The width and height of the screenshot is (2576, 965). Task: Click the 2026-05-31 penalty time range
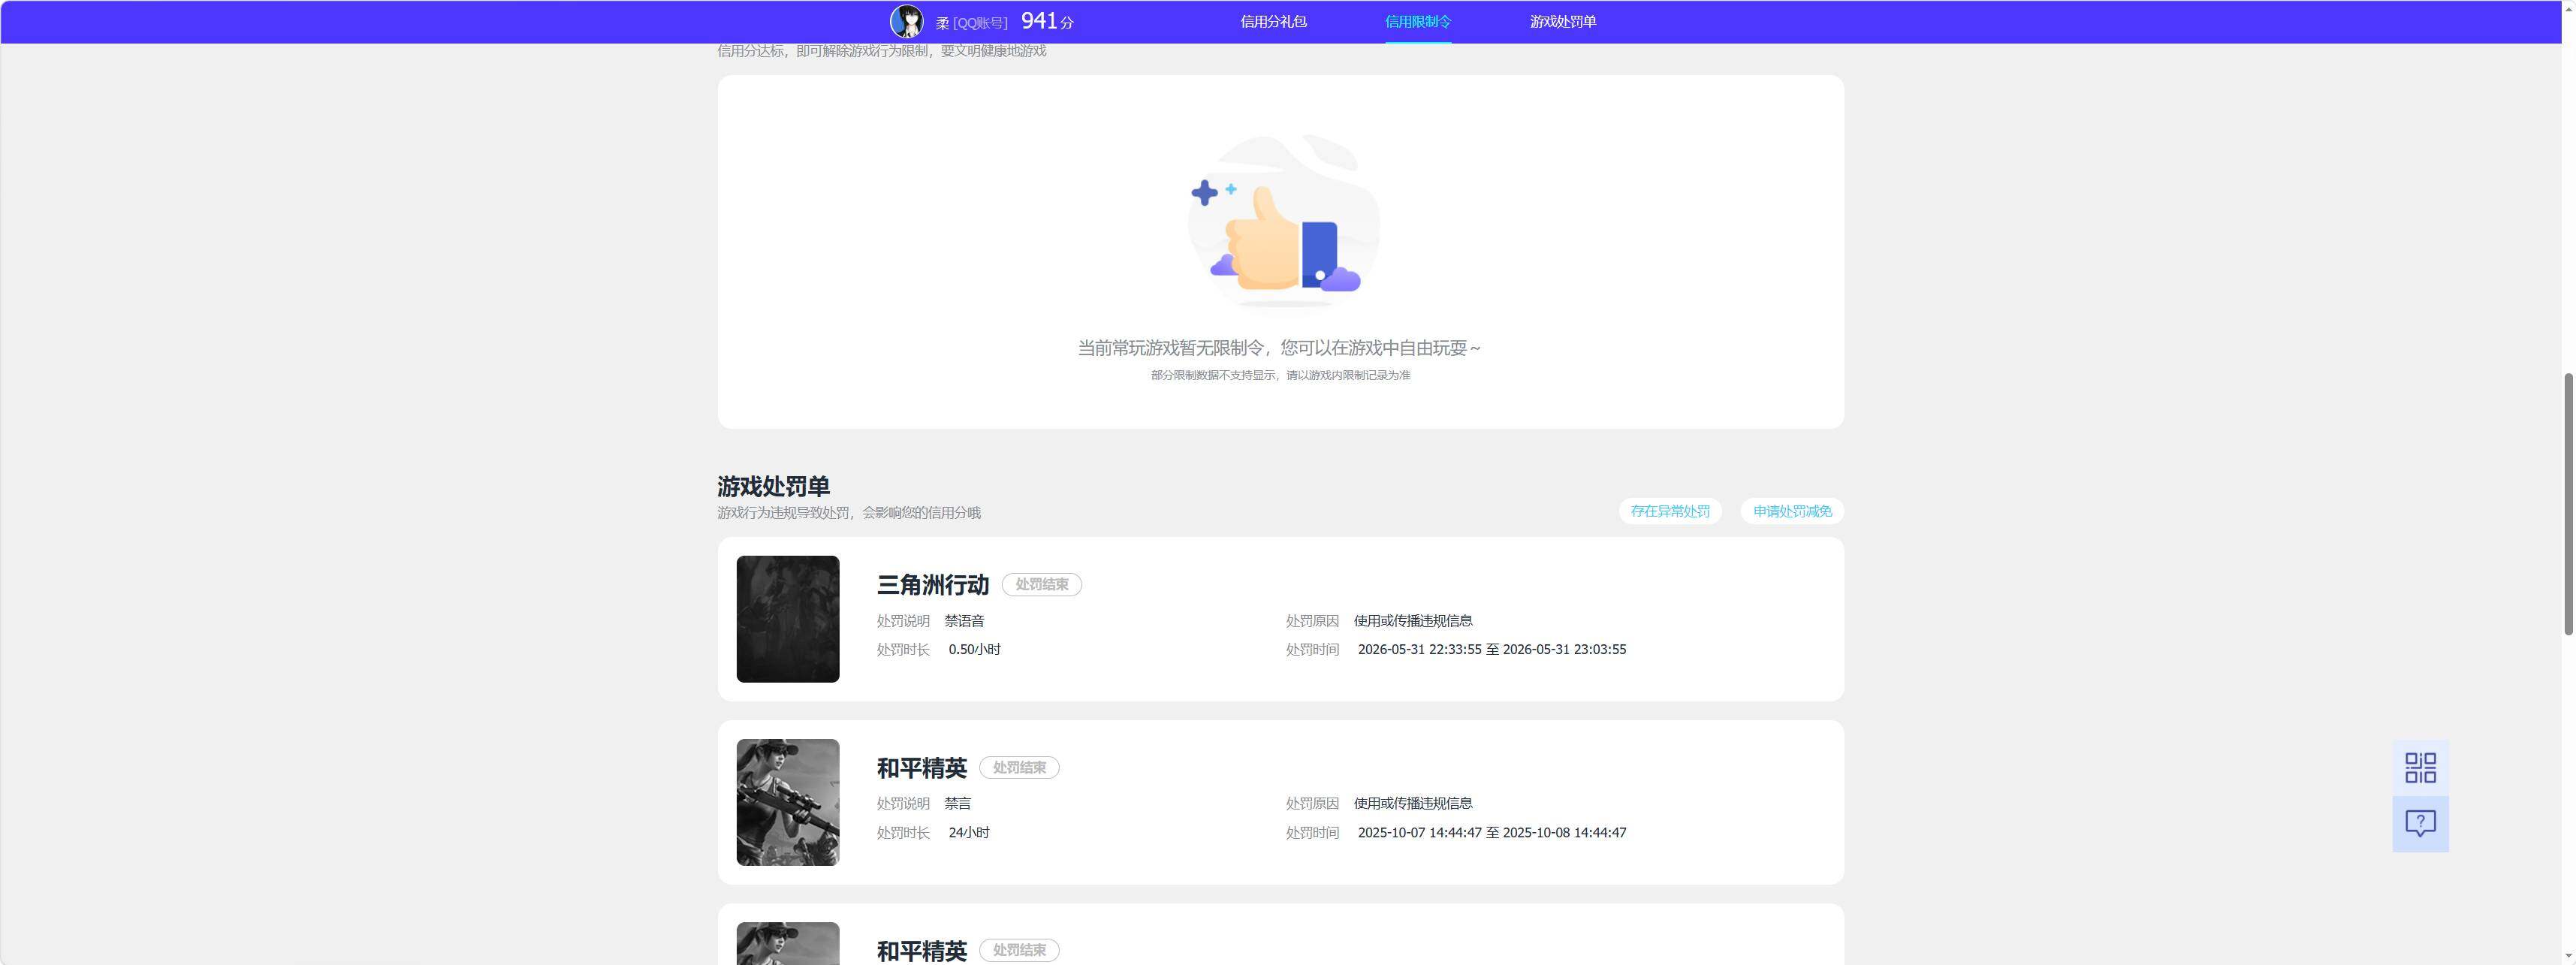tap(1492, 649)
